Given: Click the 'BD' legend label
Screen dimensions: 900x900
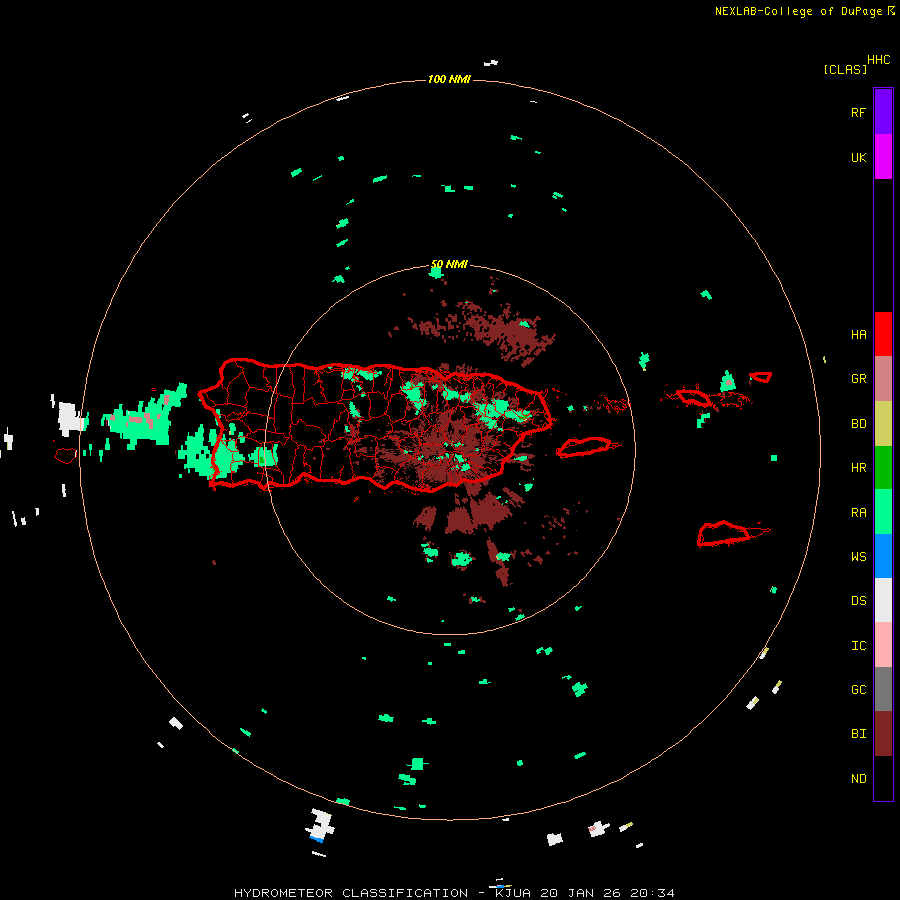Looking at the screenshot, I should coord(858,424).
